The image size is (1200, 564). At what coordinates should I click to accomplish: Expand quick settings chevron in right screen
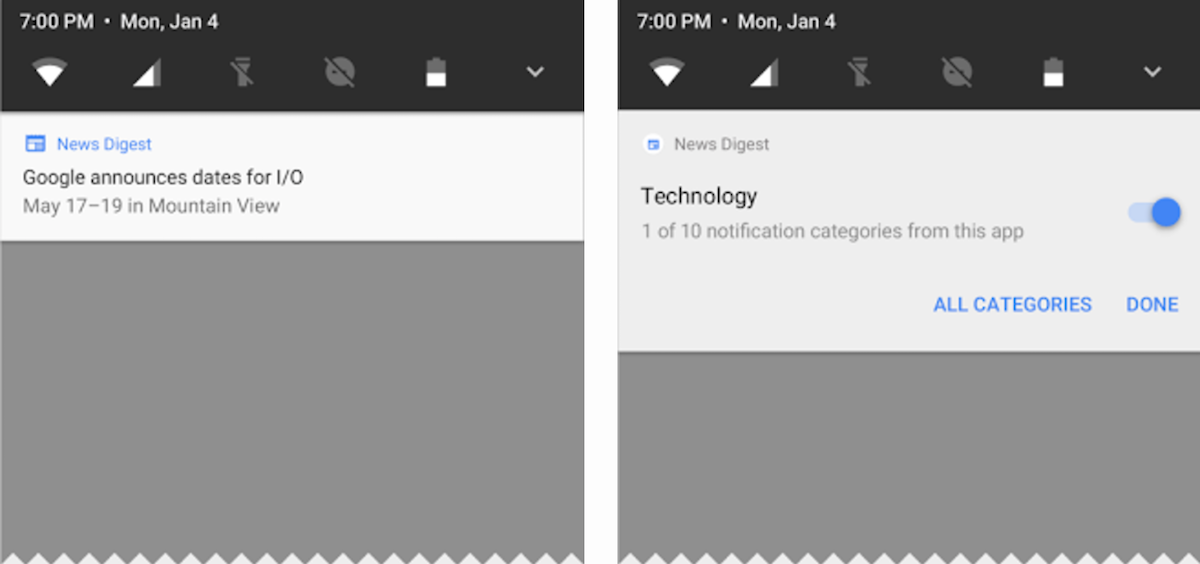tap(1152, 72)
